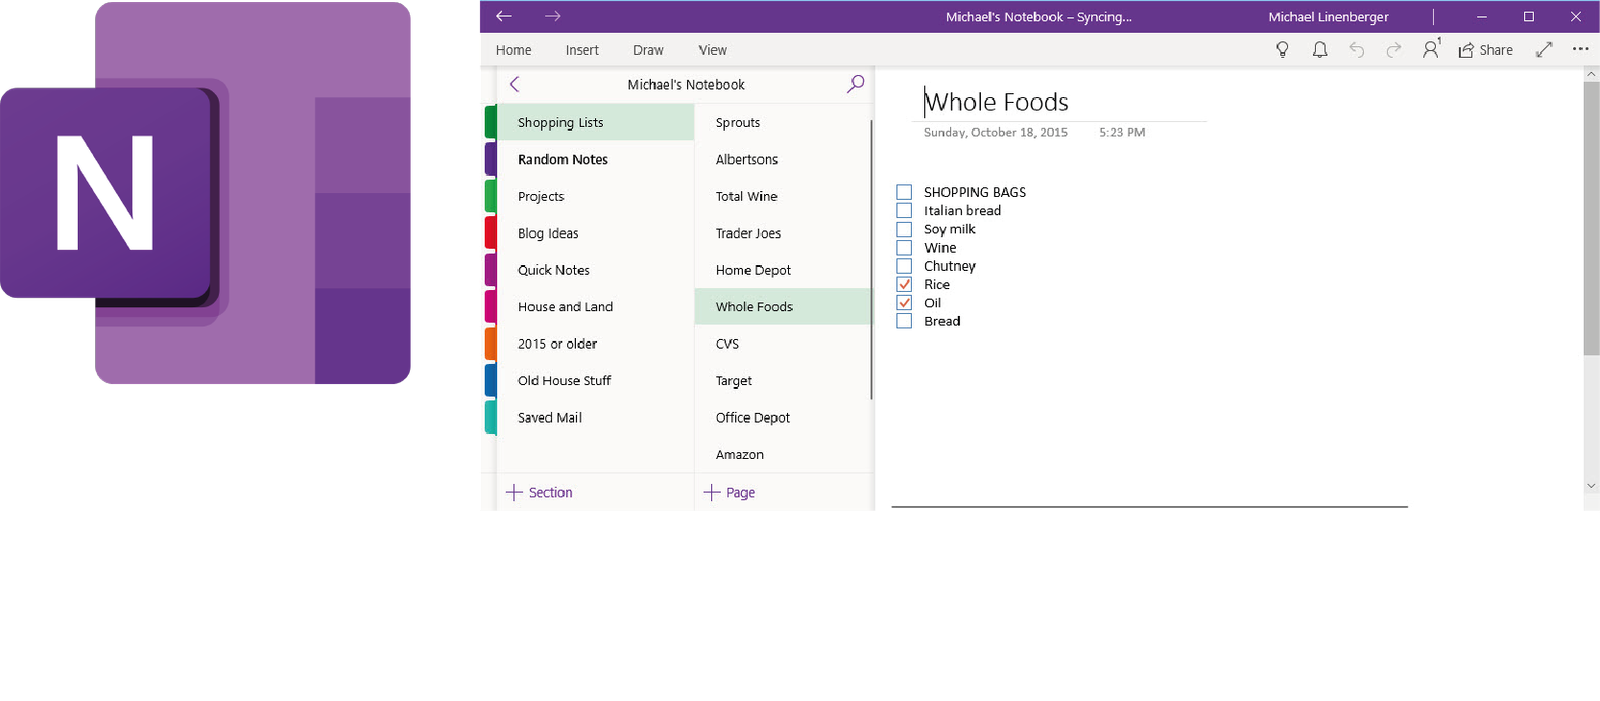This screenshot has height=701, width=1600.
Task: Open the Office Depot page
Action: (x=782, y=418)
